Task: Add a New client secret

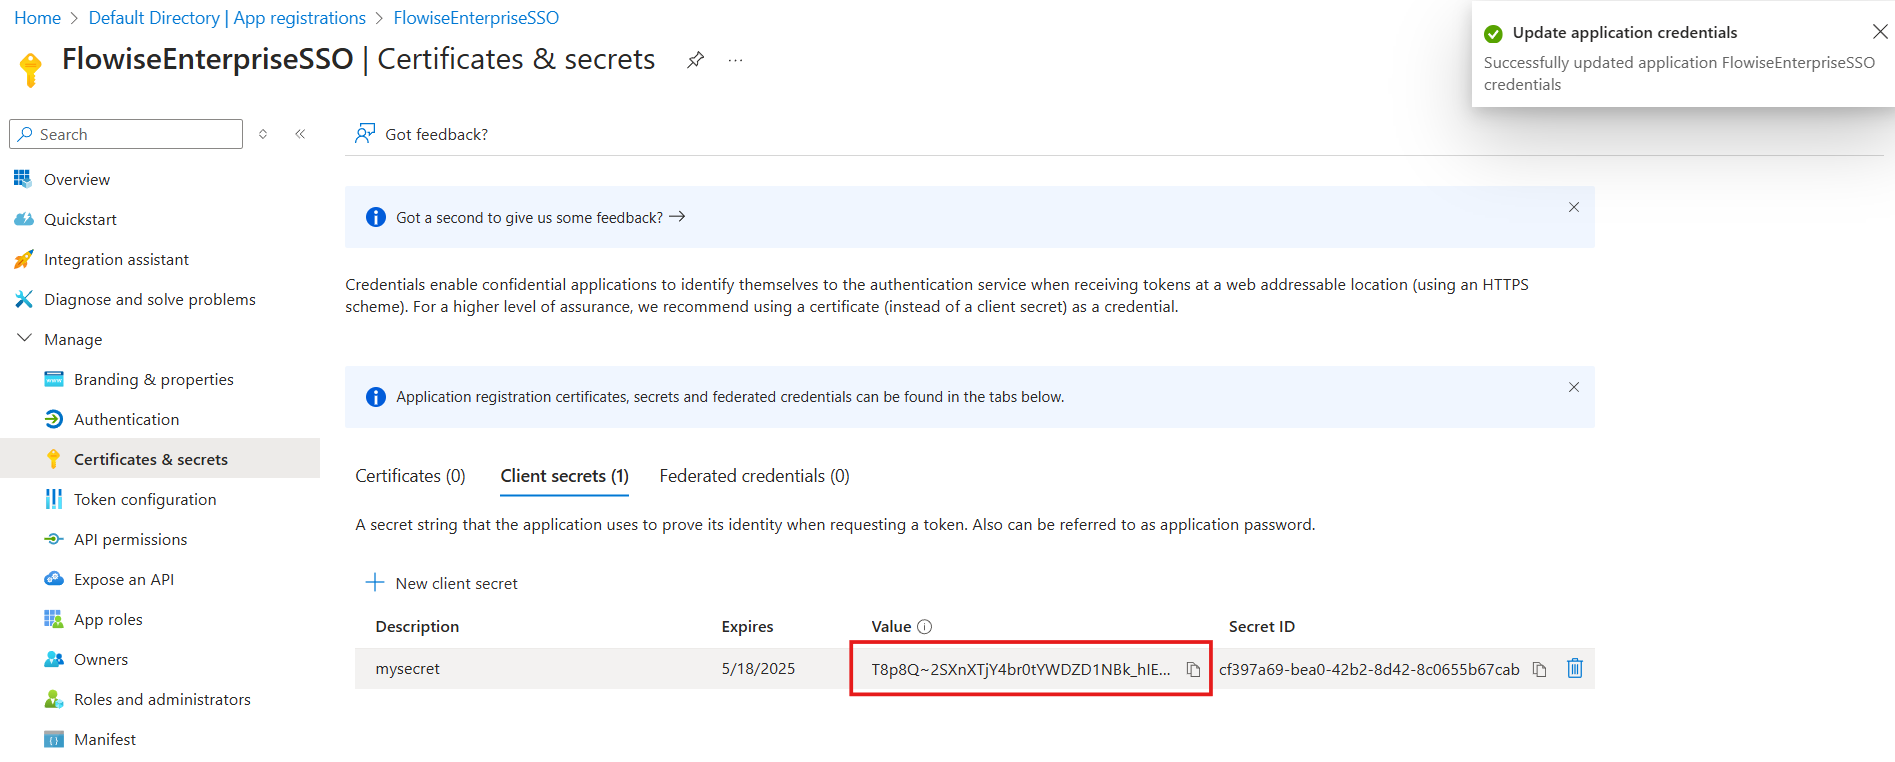Action: click(x=442, y=583)
